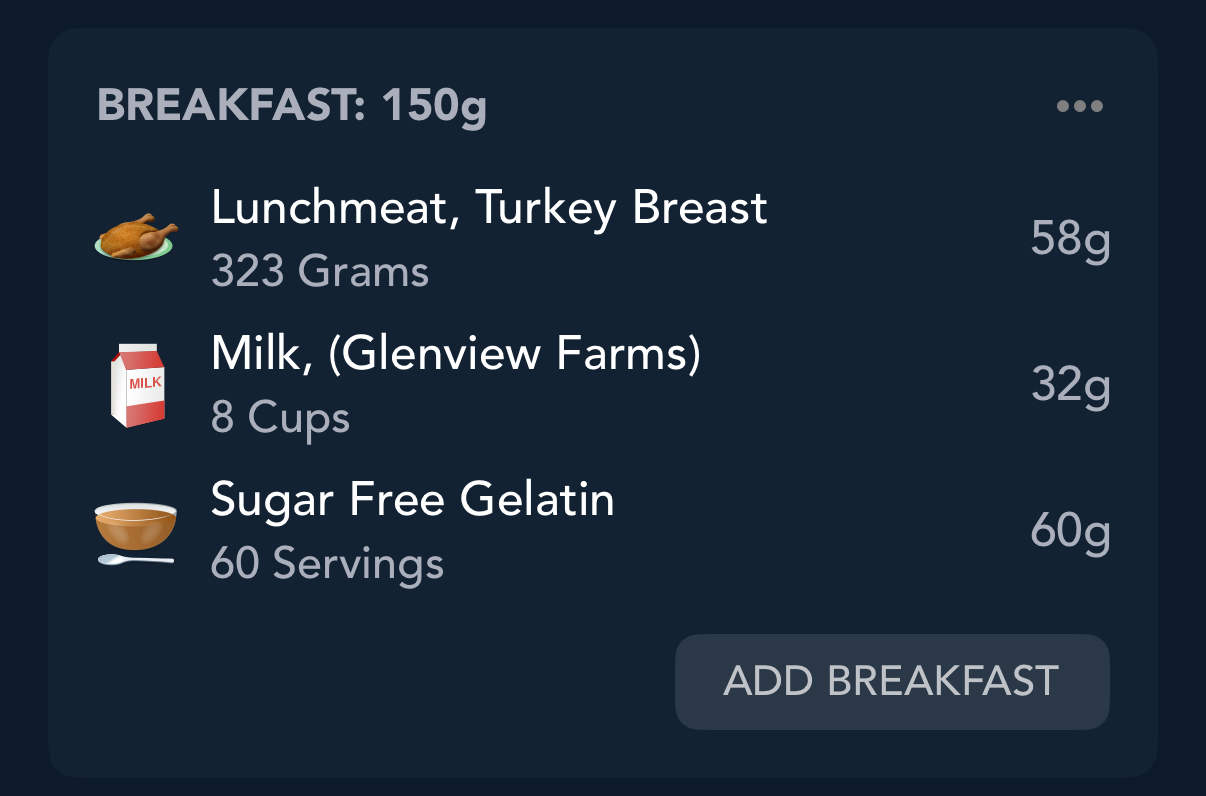This screenshot has height=796, width=1206.
Task: Click the gelatin bowl icon
Action: pyautogui.click(x=136, y=525)
